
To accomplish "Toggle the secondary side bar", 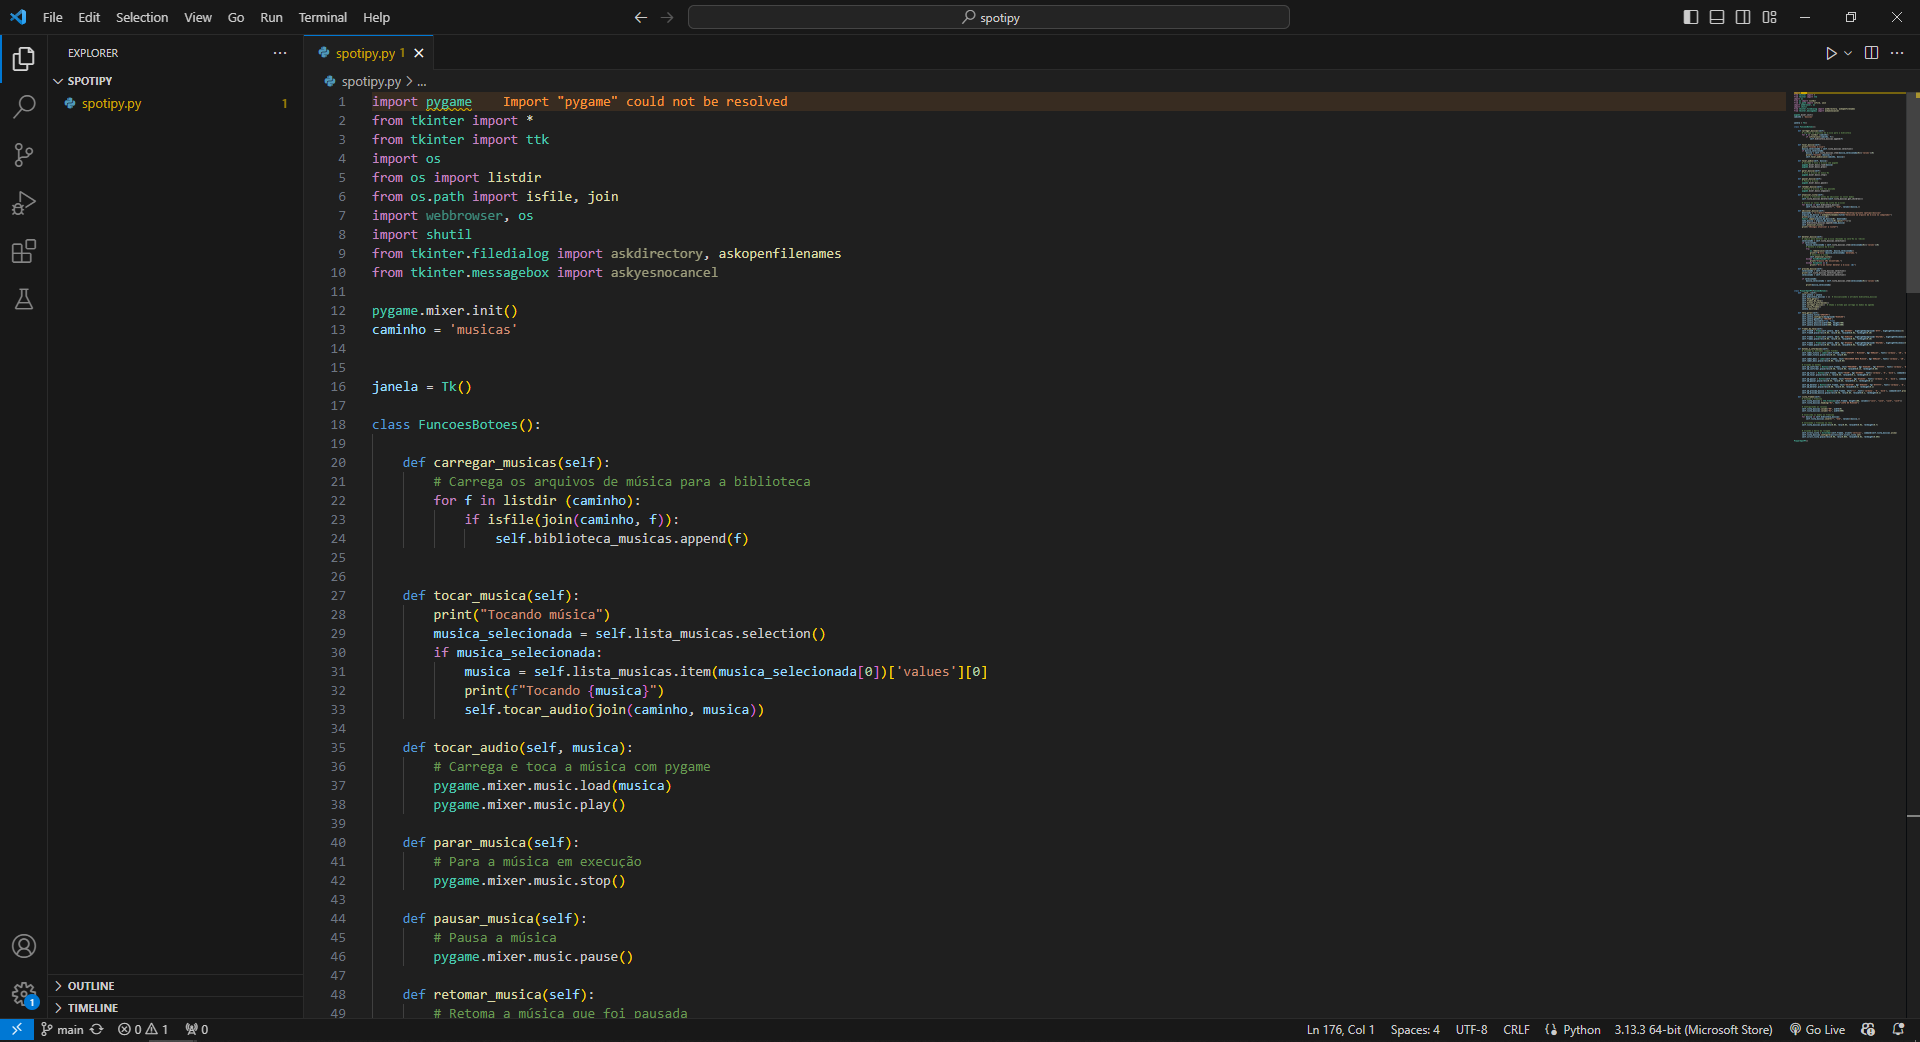I will [x=1743, y=17].
